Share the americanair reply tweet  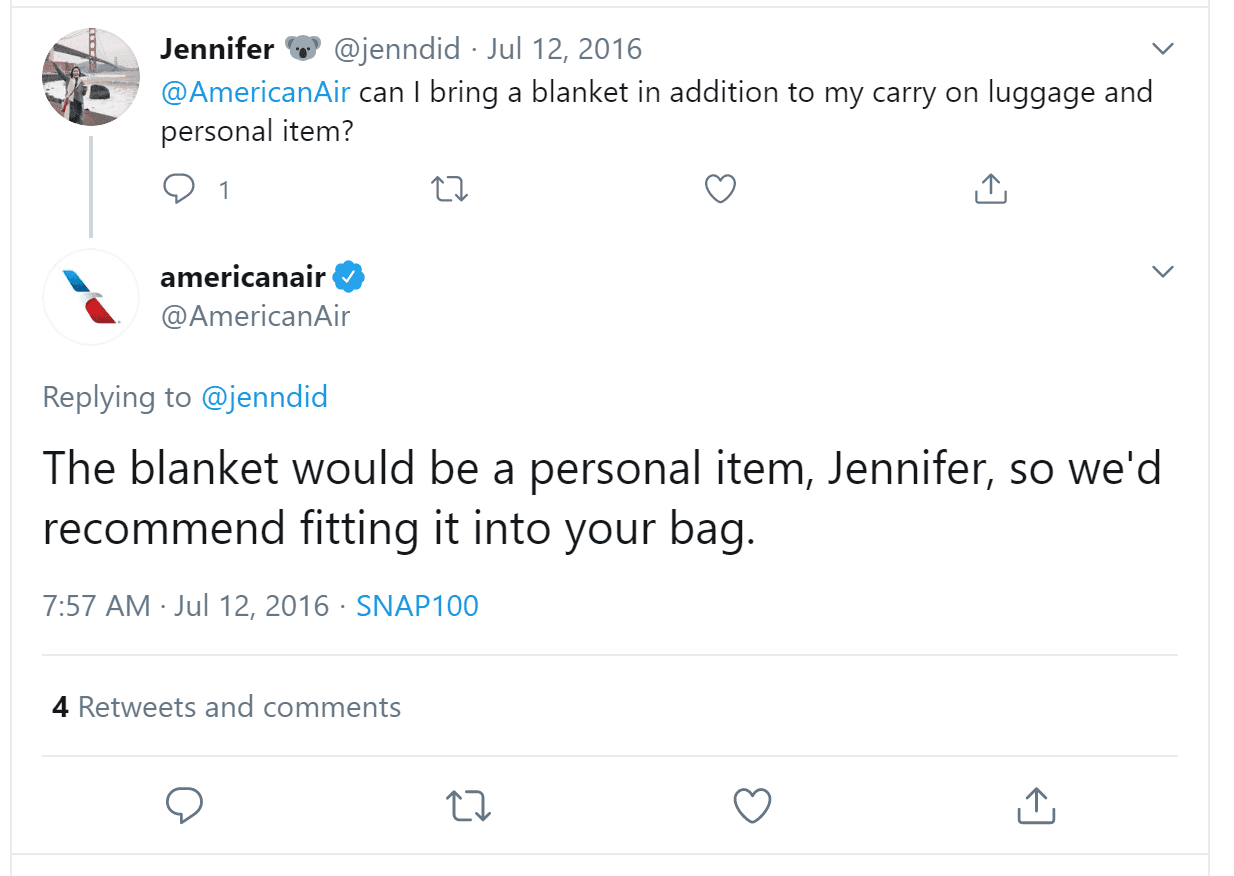tap(1036, 805)
